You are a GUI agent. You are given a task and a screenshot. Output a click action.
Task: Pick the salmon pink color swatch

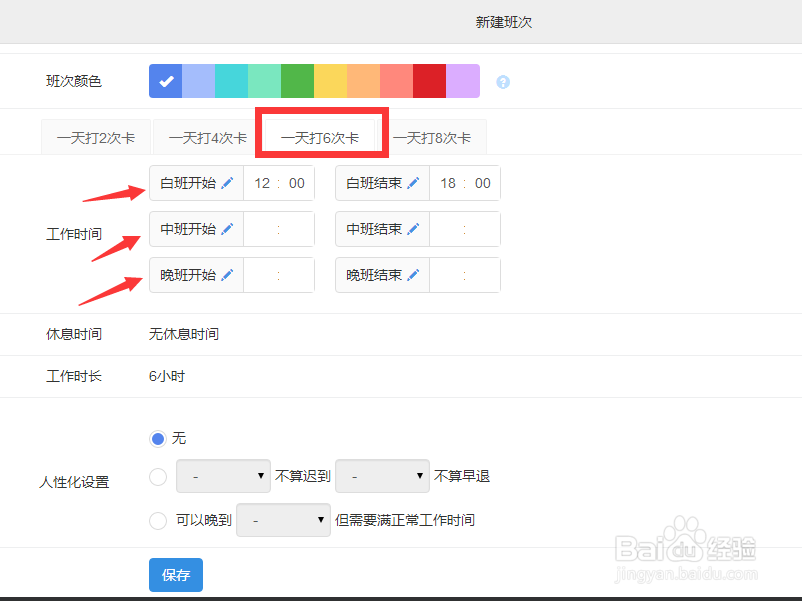(396, 81)
